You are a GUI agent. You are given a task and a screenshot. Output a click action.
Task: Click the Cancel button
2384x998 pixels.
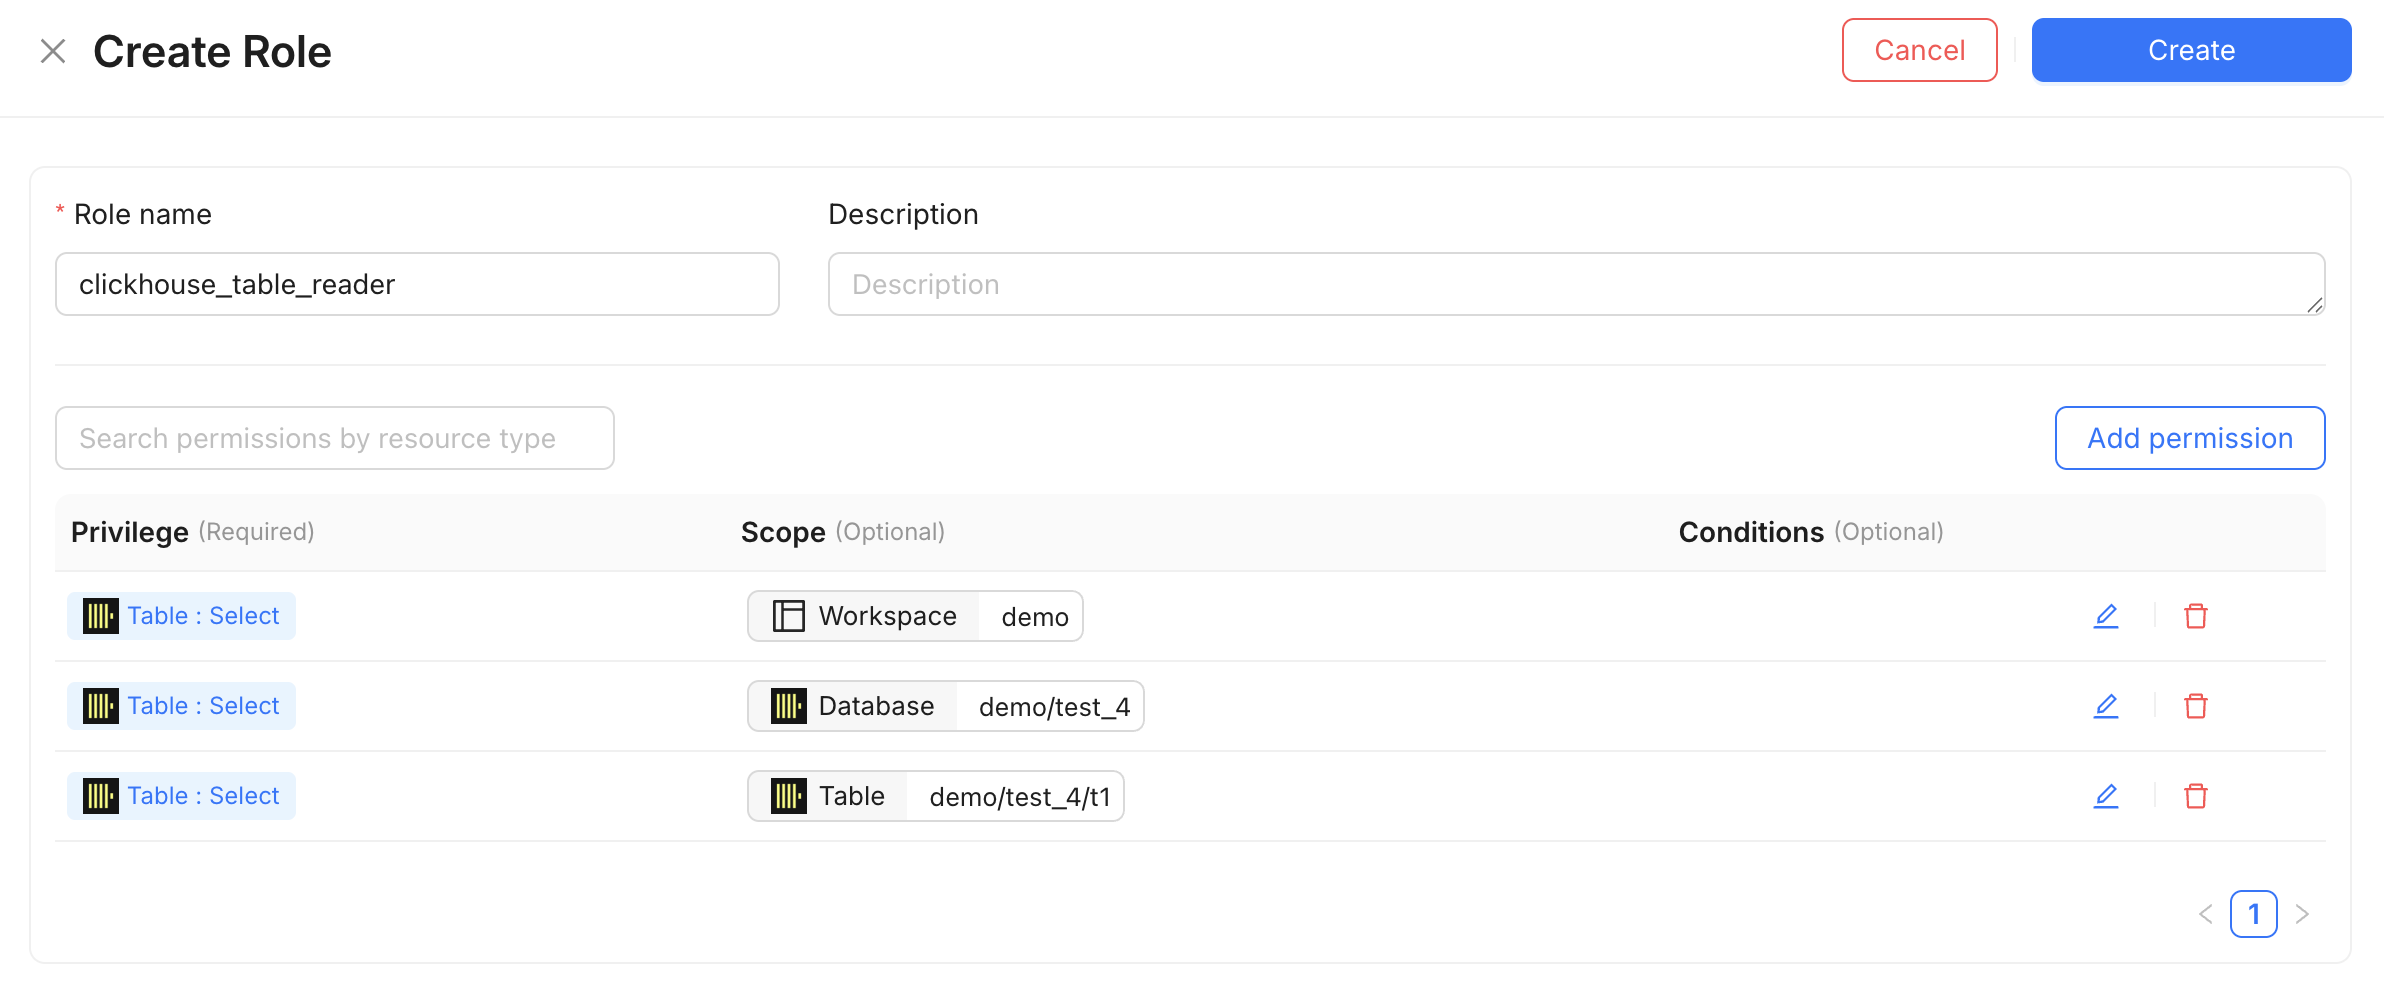point(1919,50)
